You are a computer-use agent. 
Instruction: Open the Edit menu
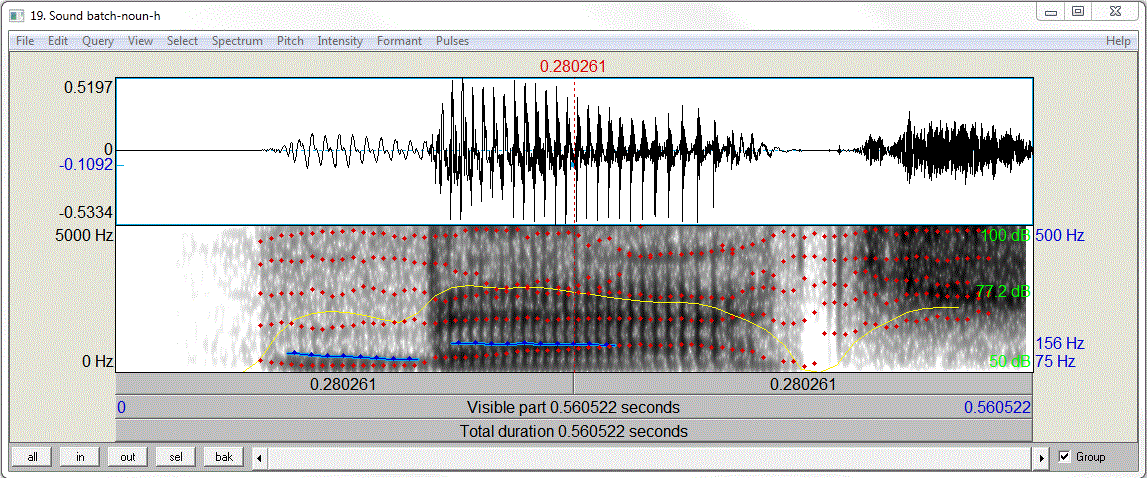pyautogui.click(x=58, y=41)
